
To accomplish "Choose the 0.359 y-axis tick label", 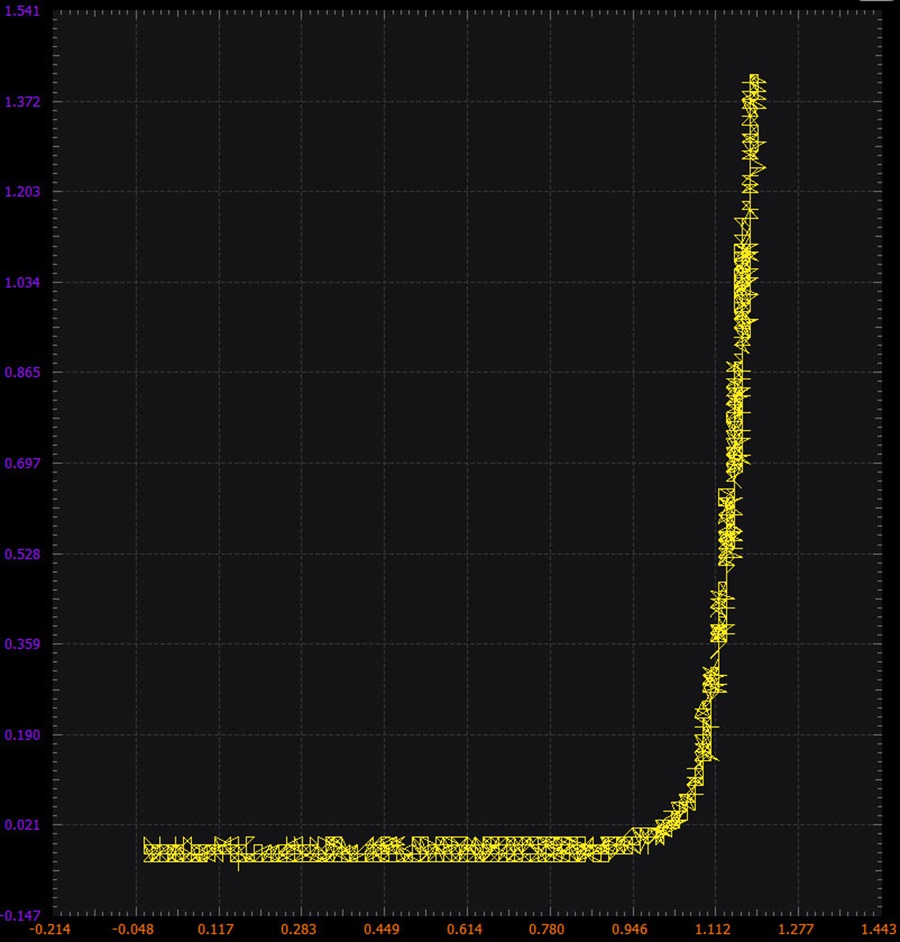I will (22, 644).
